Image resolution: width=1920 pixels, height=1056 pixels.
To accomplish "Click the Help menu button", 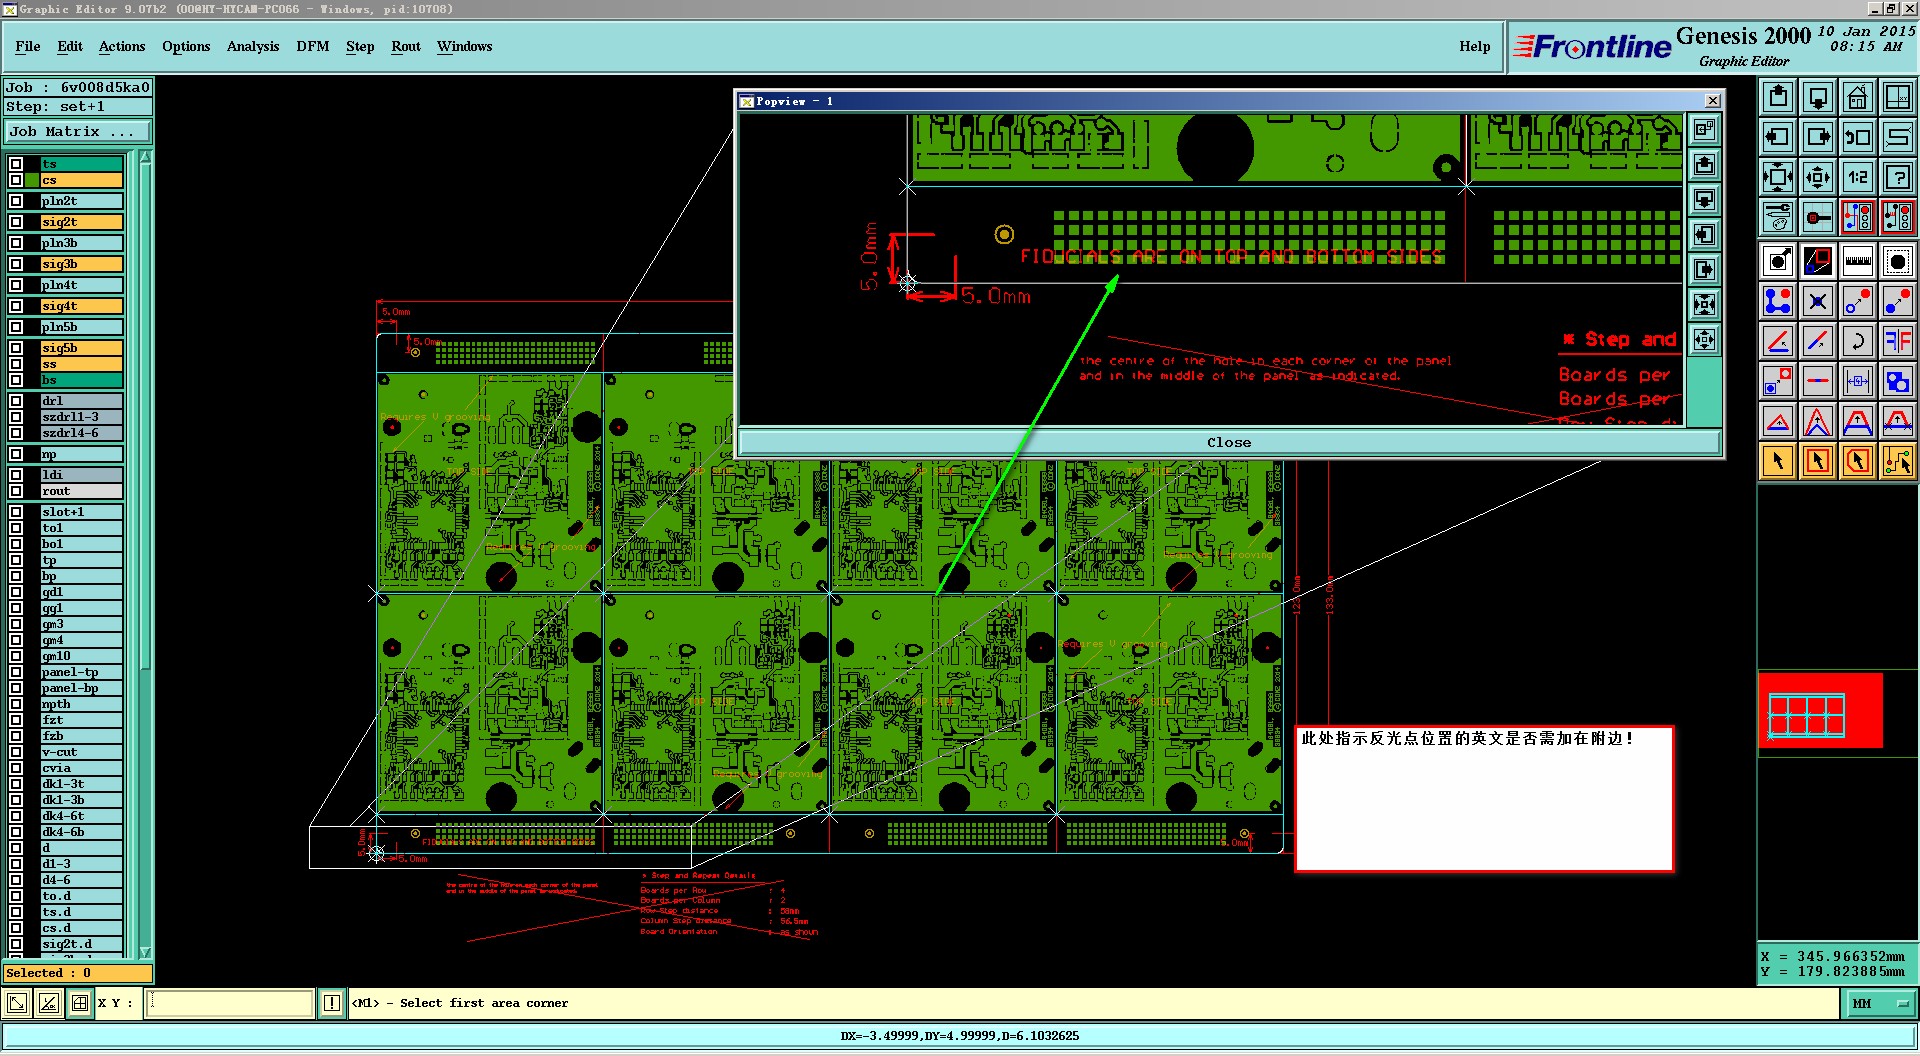I will 1474,46.
